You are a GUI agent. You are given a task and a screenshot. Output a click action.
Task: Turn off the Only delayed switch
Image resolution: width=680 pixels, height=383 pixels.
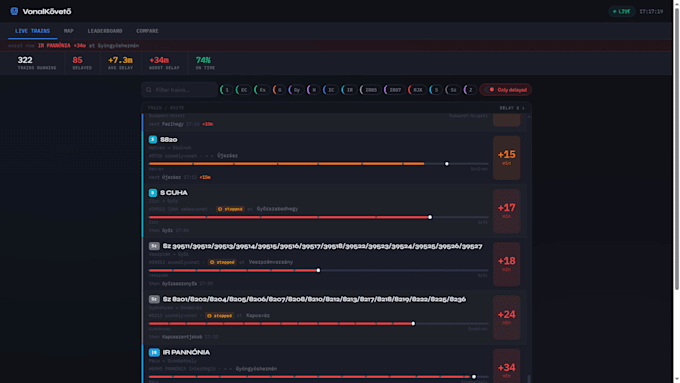[x=506, y=90]
